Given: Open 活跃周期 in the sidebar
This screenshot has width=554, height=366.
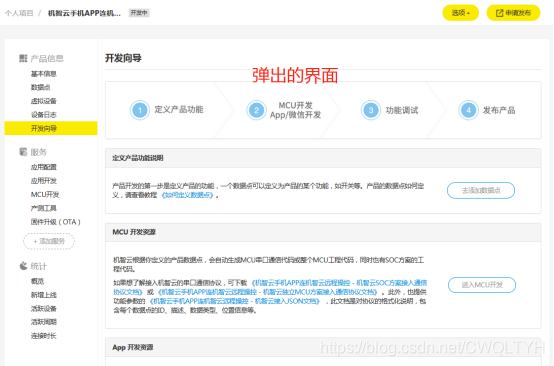Looking at the screenshot, I should 43,322.
